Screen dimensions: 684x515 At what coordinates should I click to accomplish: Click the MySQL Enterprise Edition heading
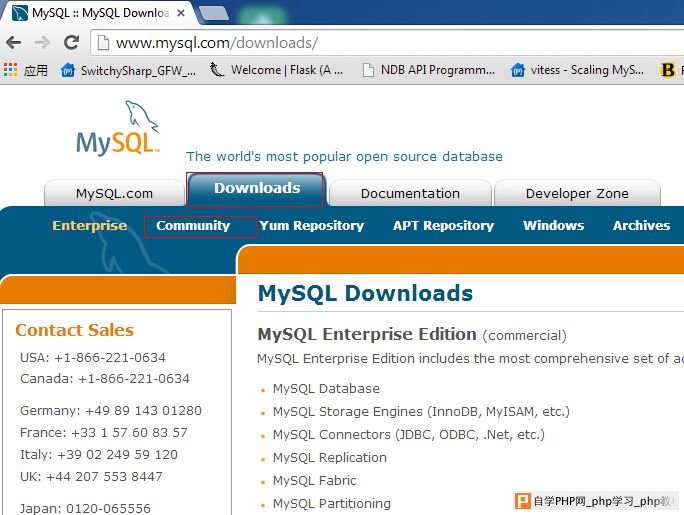(367, 334)
